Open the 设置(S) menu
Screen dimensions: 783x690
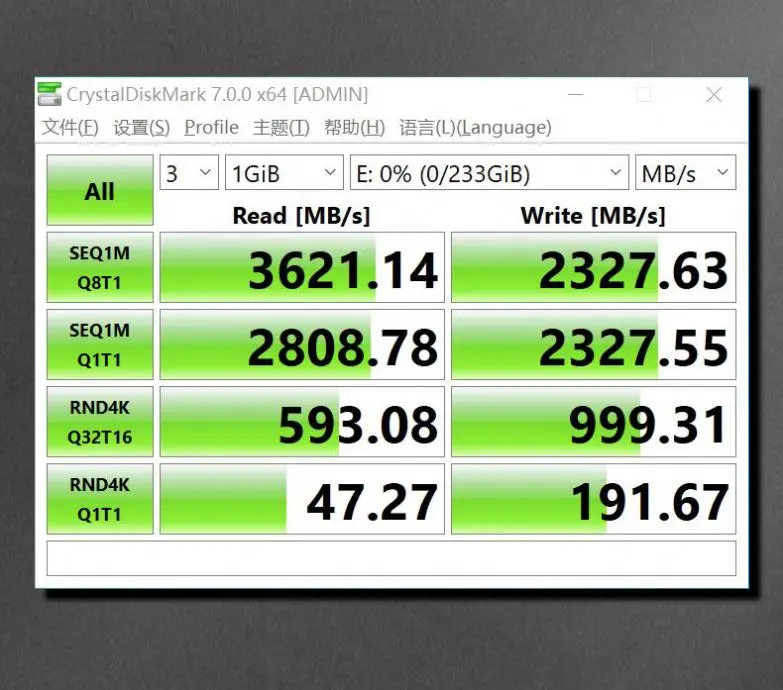142,127
